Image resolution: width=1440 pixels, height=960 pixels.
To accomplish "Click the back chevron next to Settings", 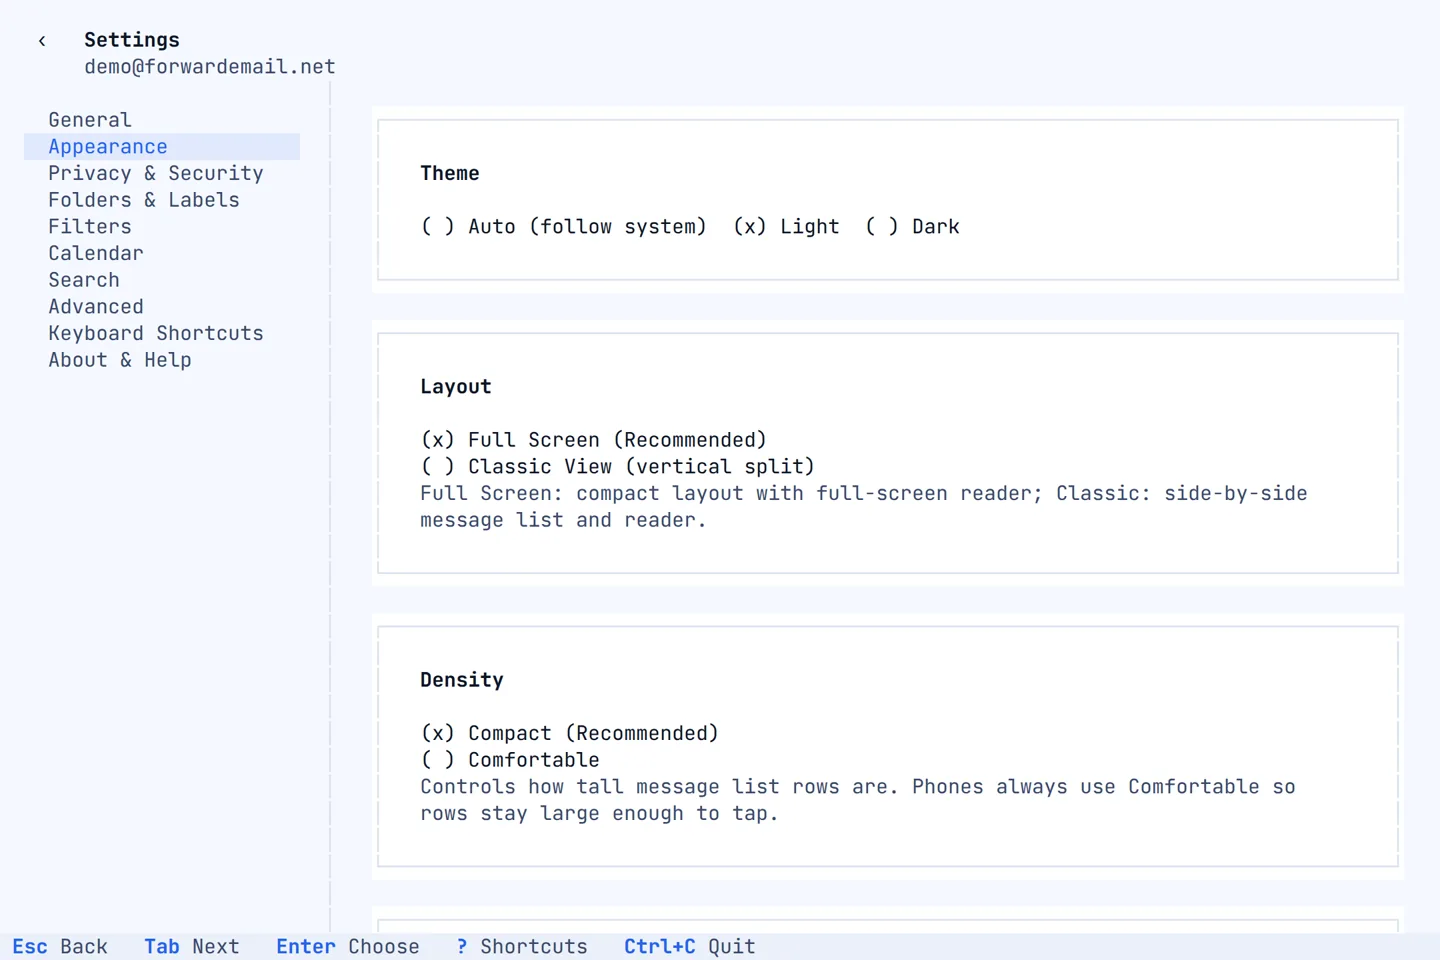I will (x=42, y=41).
